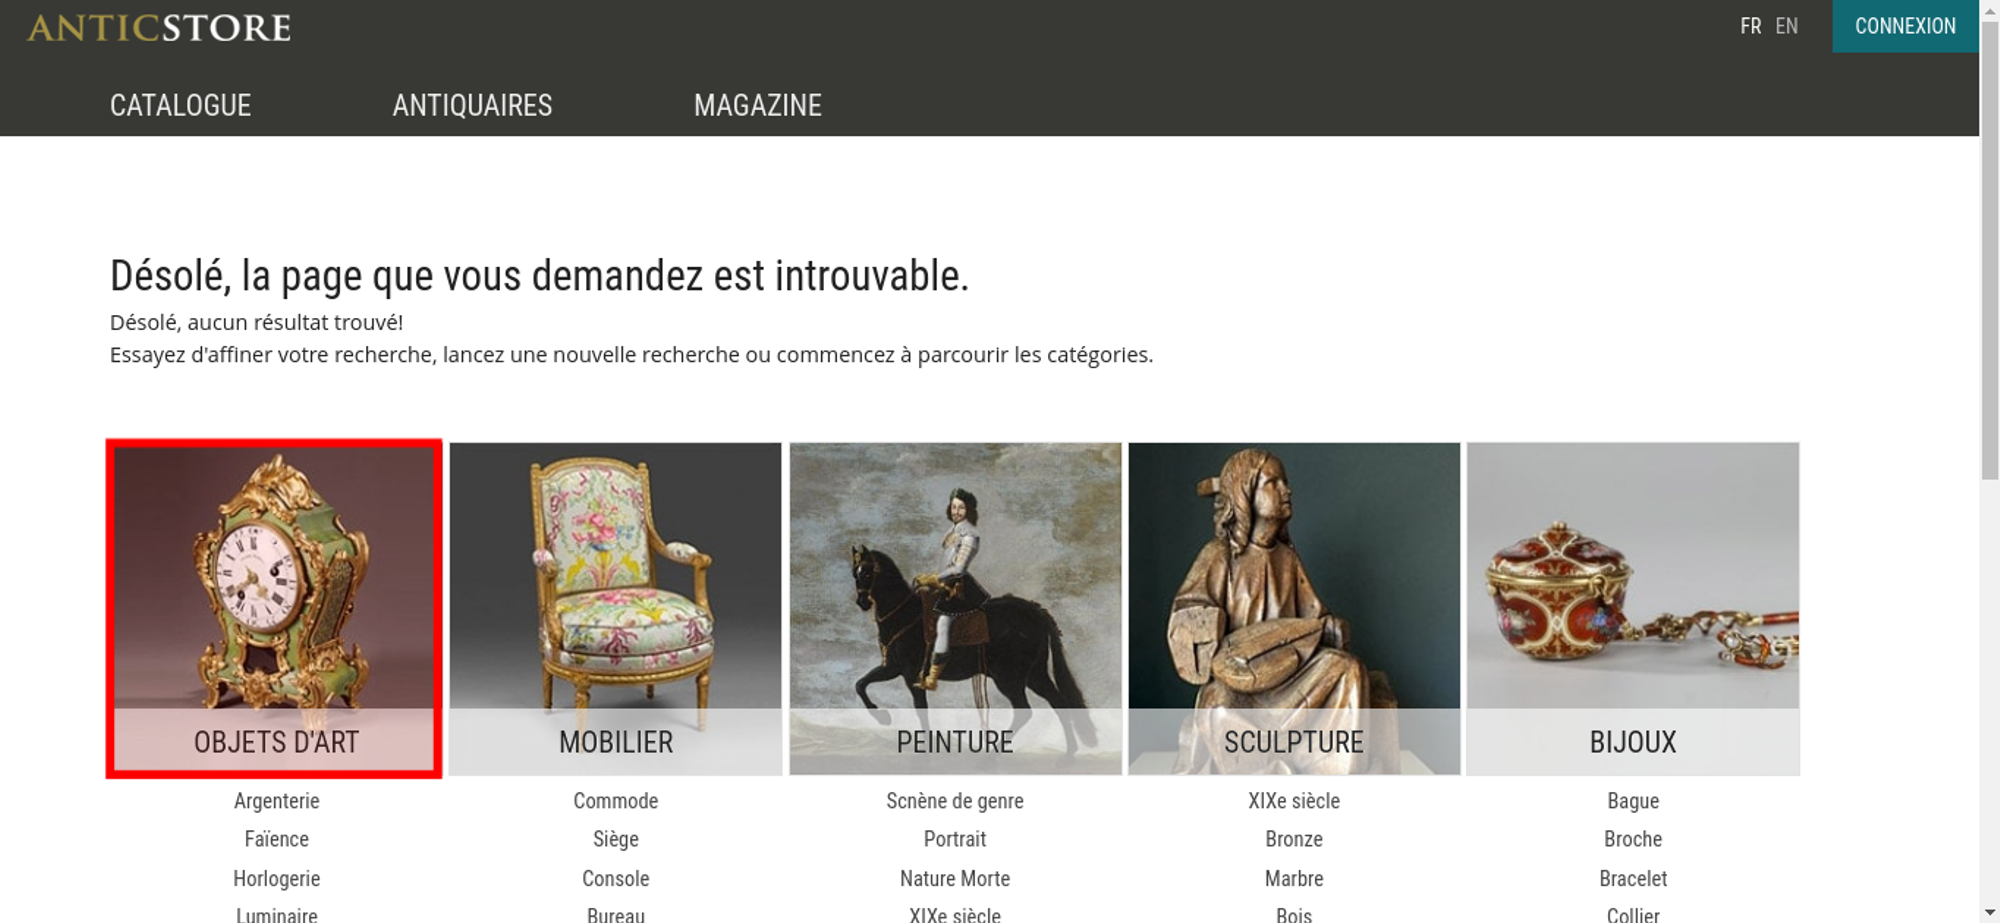Screen dimensions: 2000x923
Task: Select the Nature Morte link
Action: (x=955, y=879)
